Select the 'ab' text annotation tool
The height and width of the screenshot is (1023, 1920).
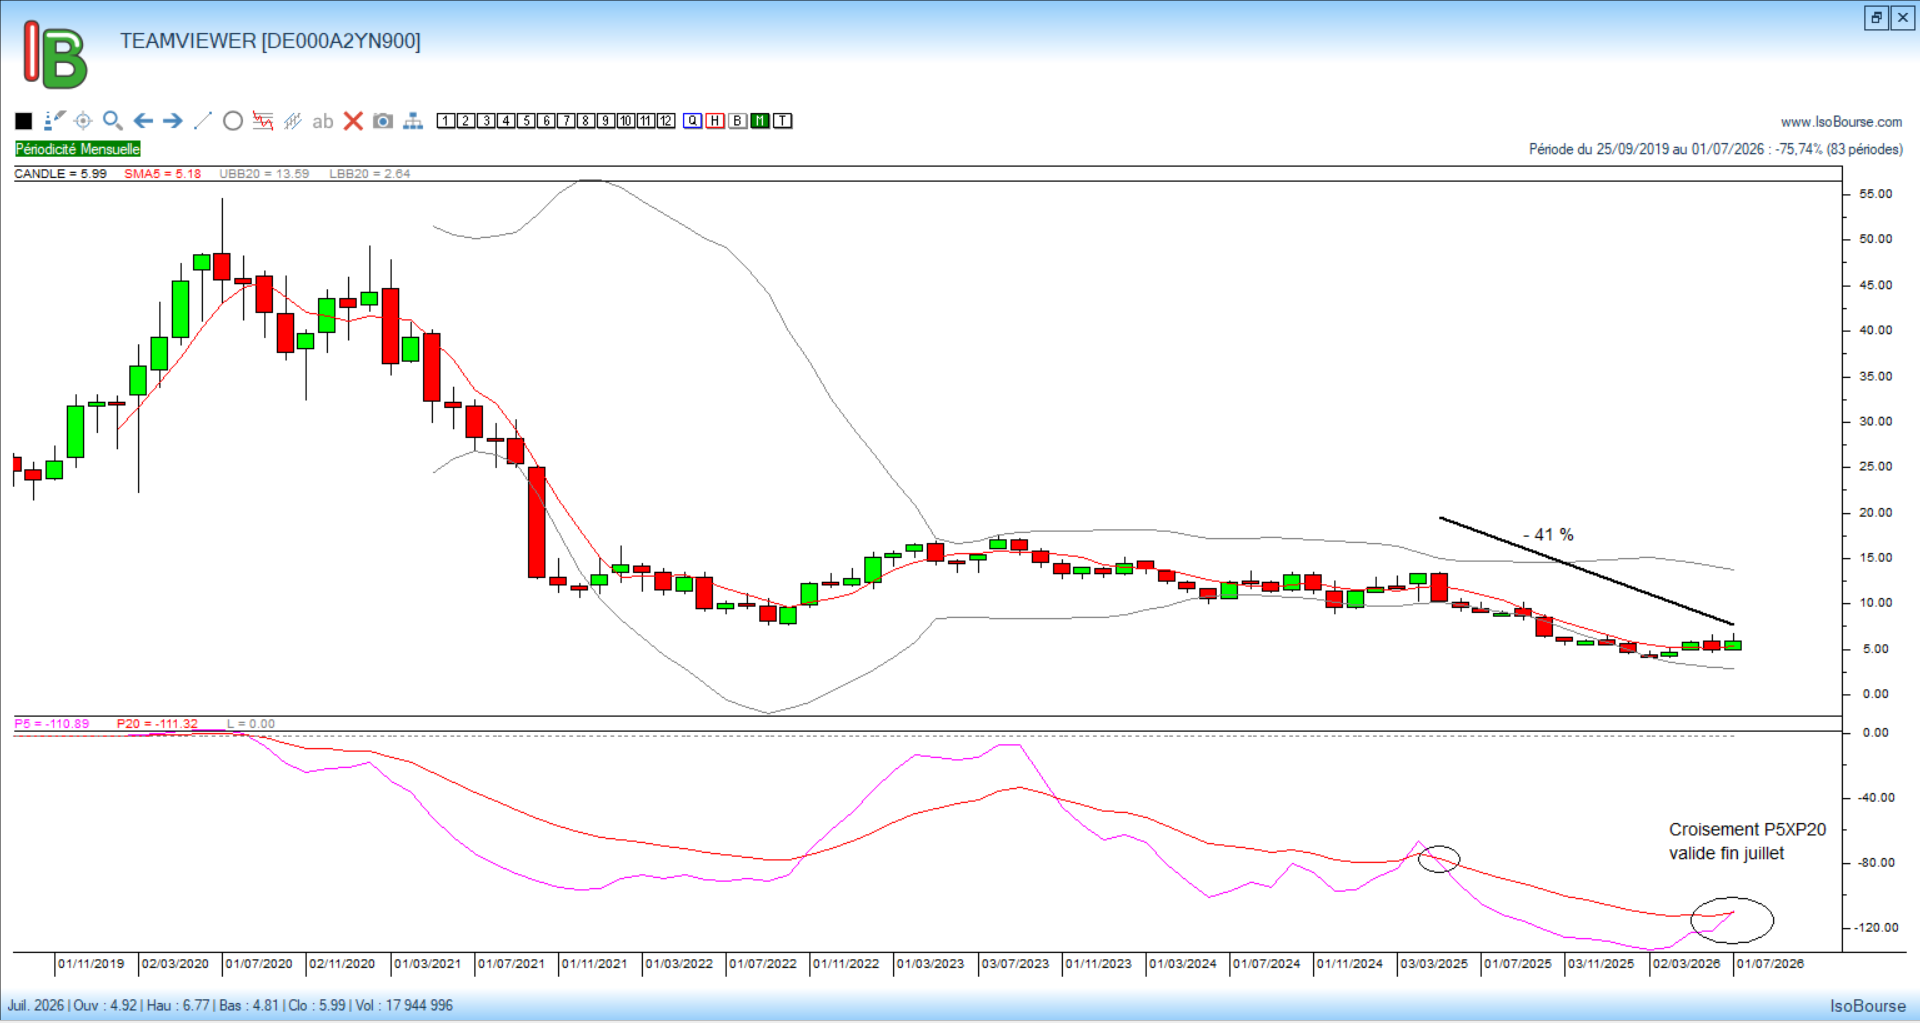tap(322, 121)
